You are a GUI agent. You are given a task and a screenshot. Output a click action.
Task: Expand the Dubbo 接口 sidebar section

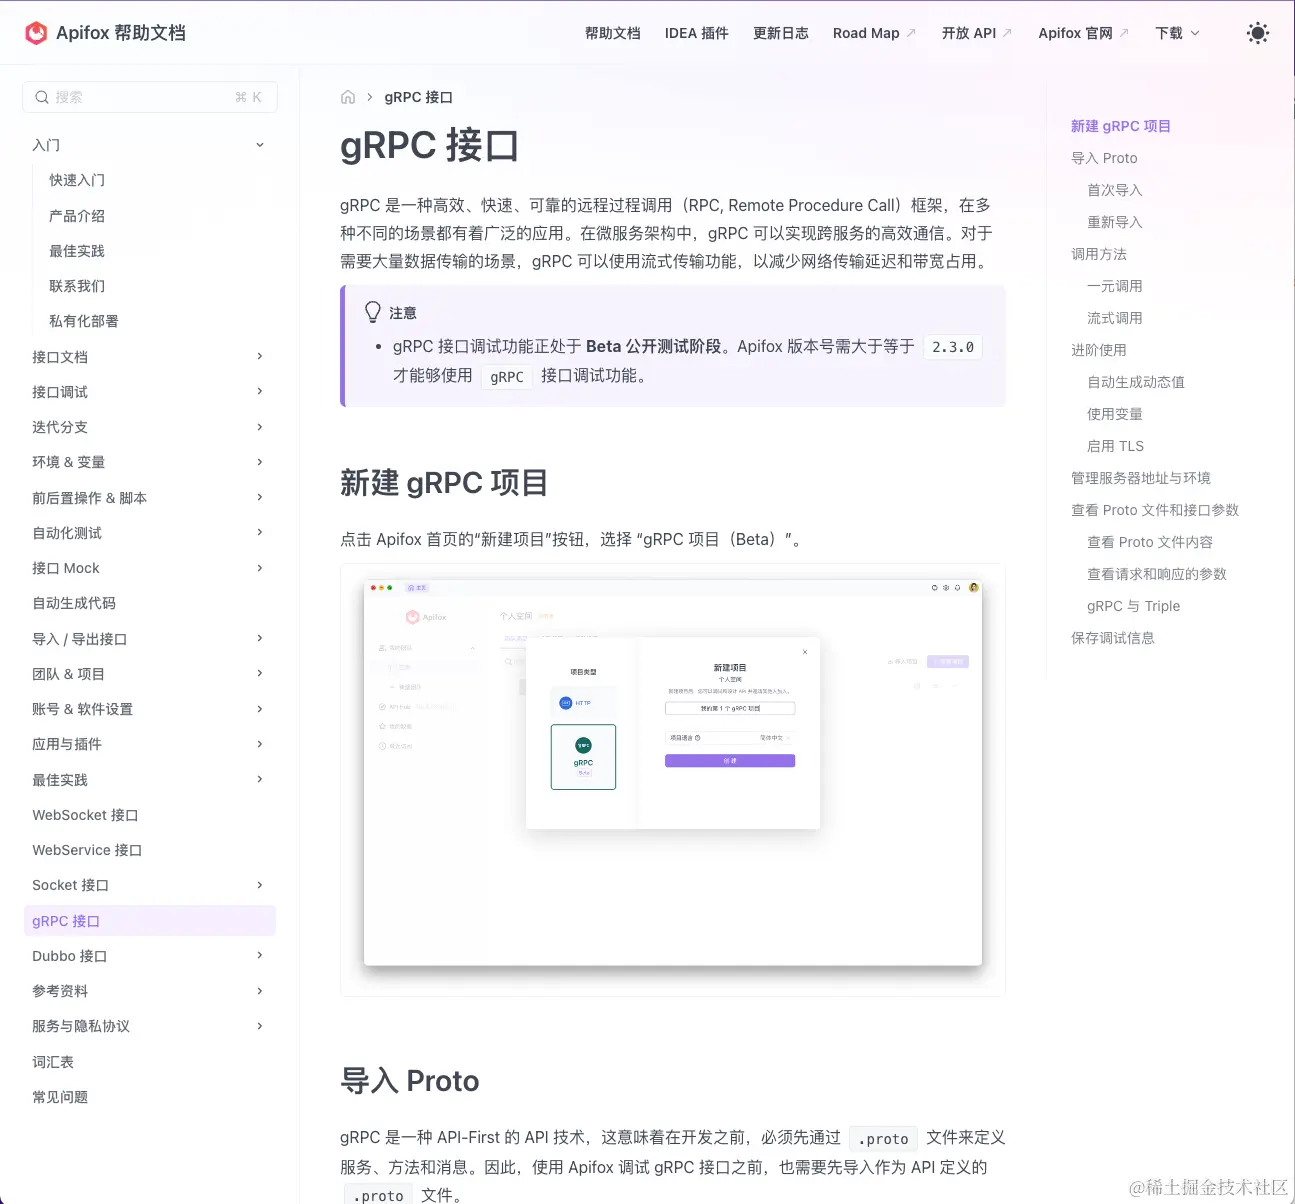(150, 956)
